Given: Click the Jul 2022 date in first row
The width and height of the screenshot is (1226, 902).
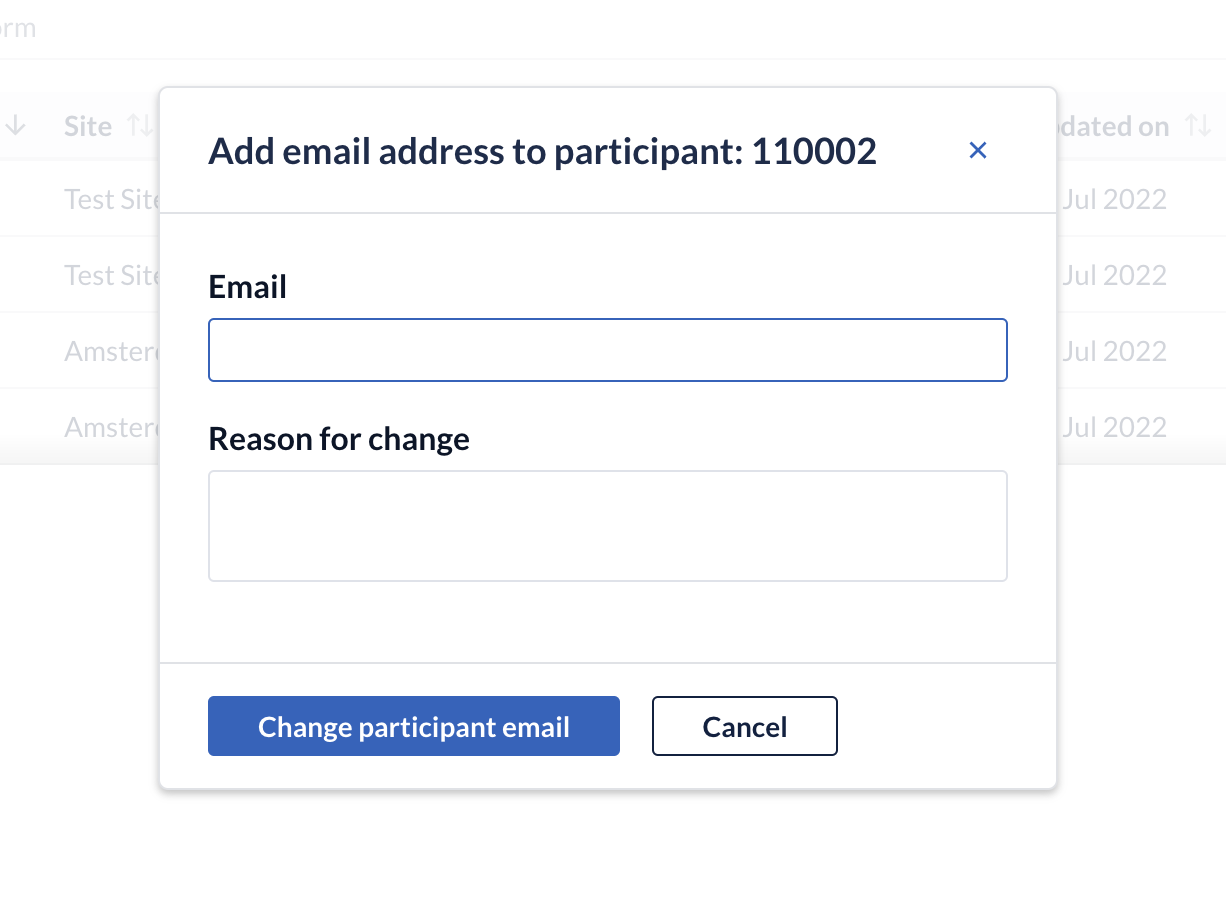Looking at the screenshot, I should tap(1114, 199).
